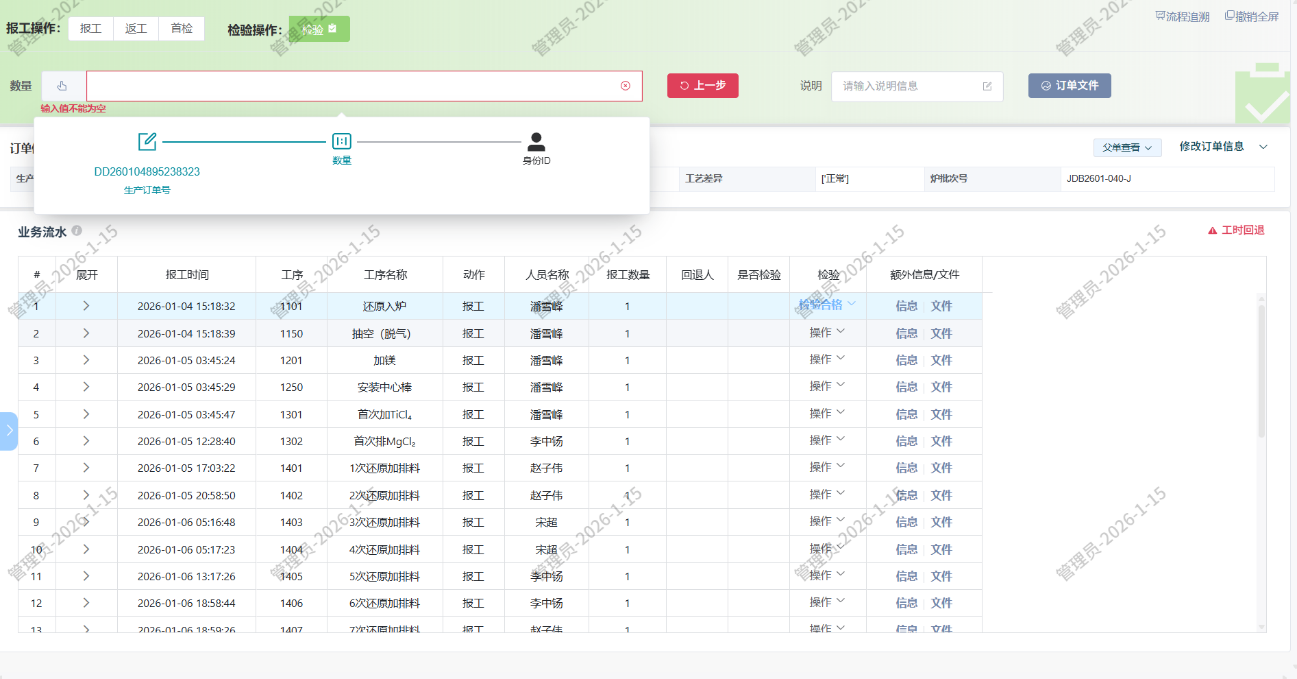This screenshot has height=679, width=1297.
Task: Open the 父单查看 dropdown
Action: (1126, 148)
